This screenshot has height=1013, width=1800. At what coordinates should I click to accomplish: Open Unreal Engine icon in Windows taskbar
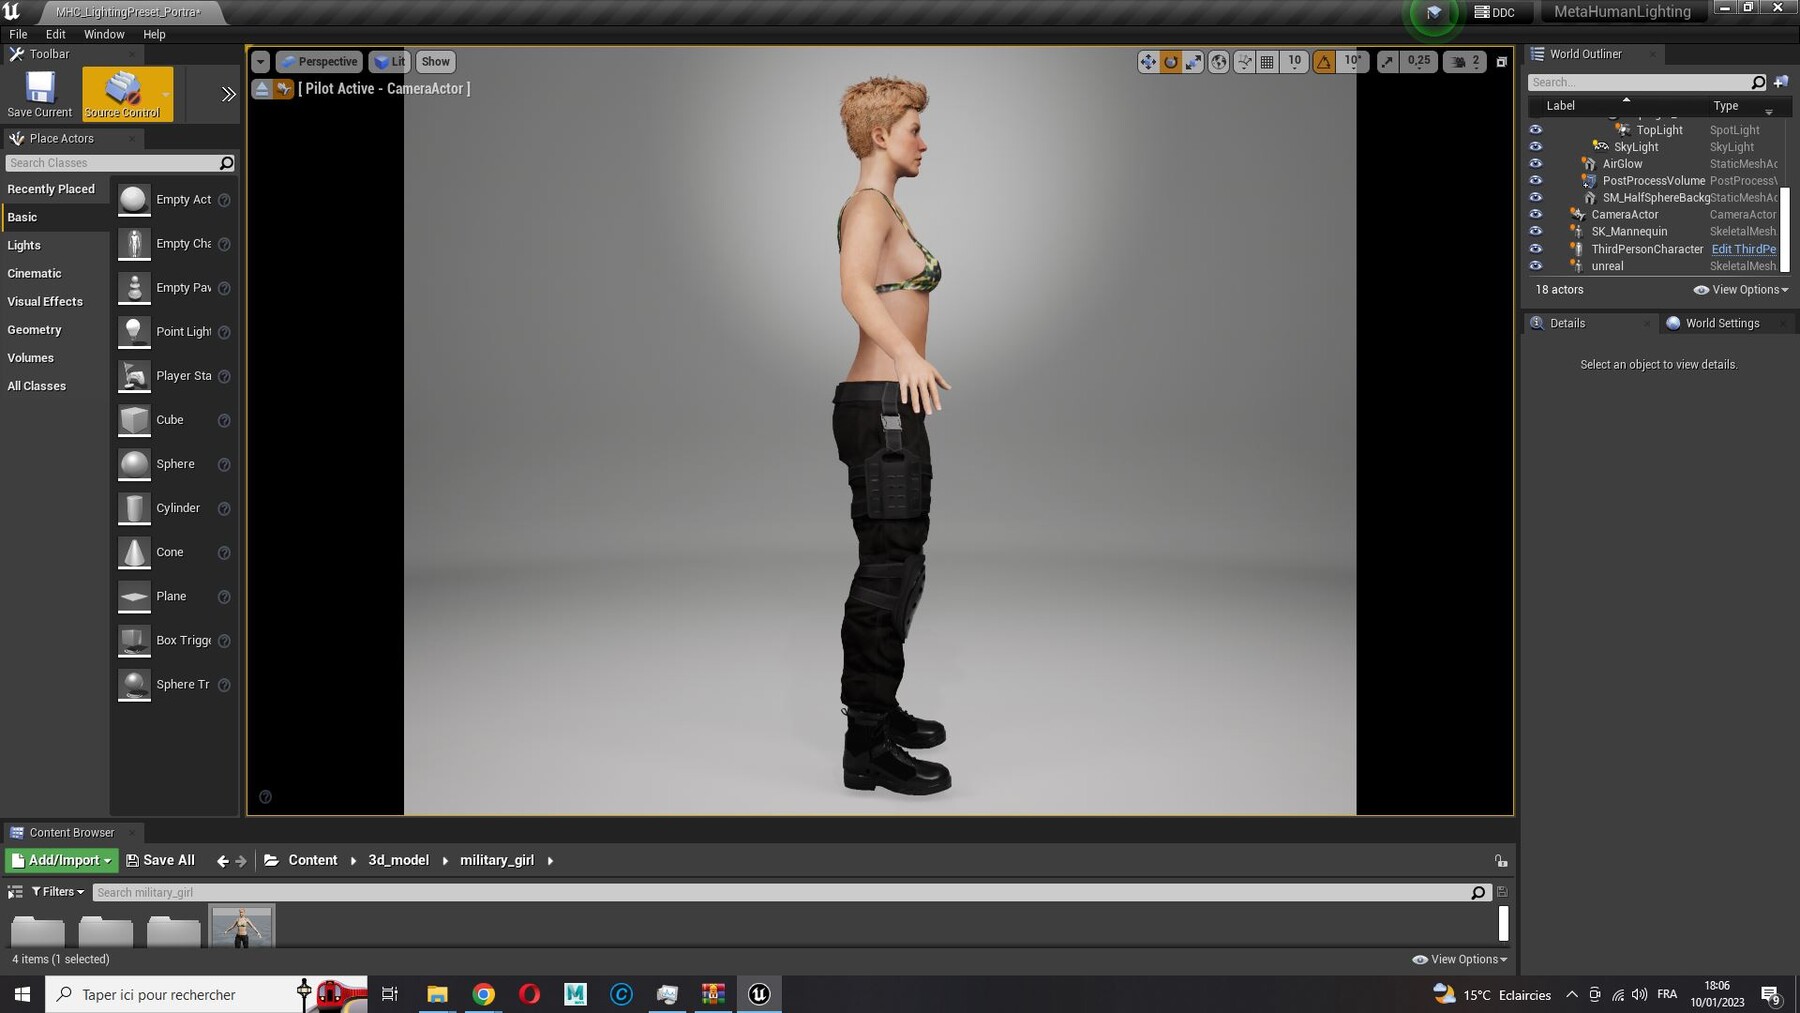[x=759, y=994]
